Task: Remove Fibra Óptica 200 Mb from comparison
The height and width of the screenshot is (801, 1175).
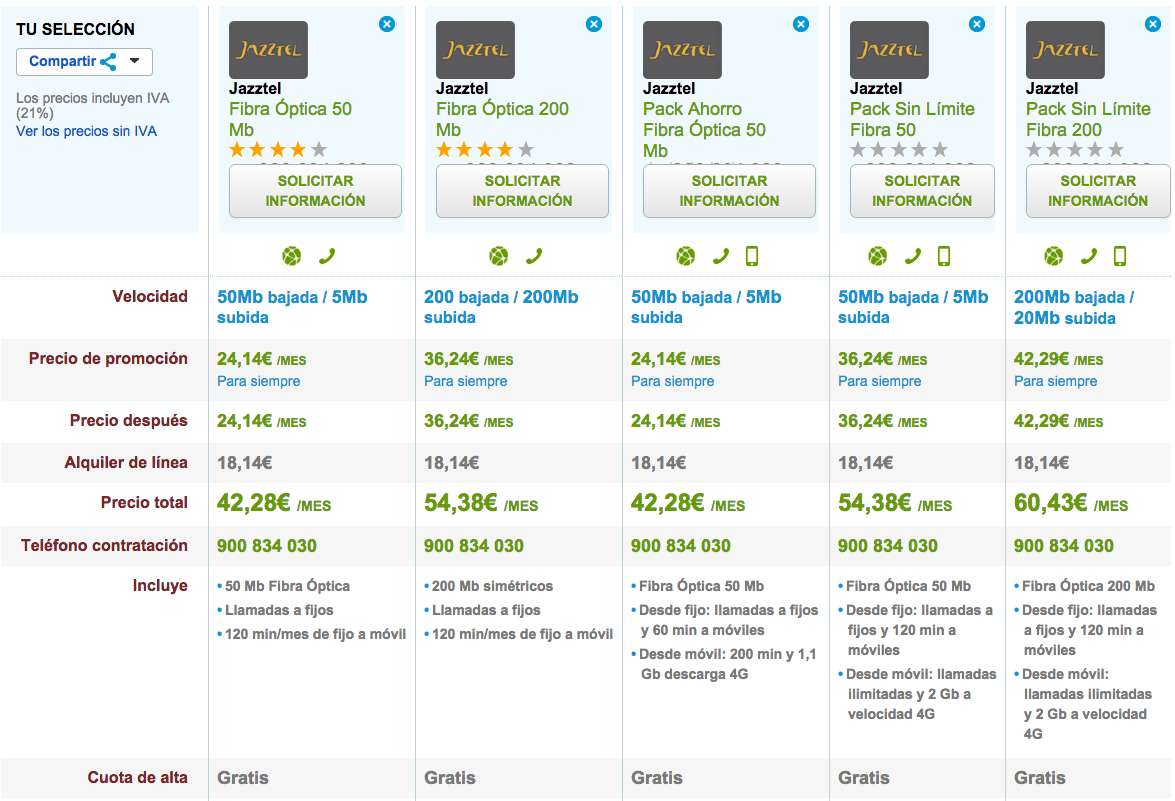Action: 593,24
